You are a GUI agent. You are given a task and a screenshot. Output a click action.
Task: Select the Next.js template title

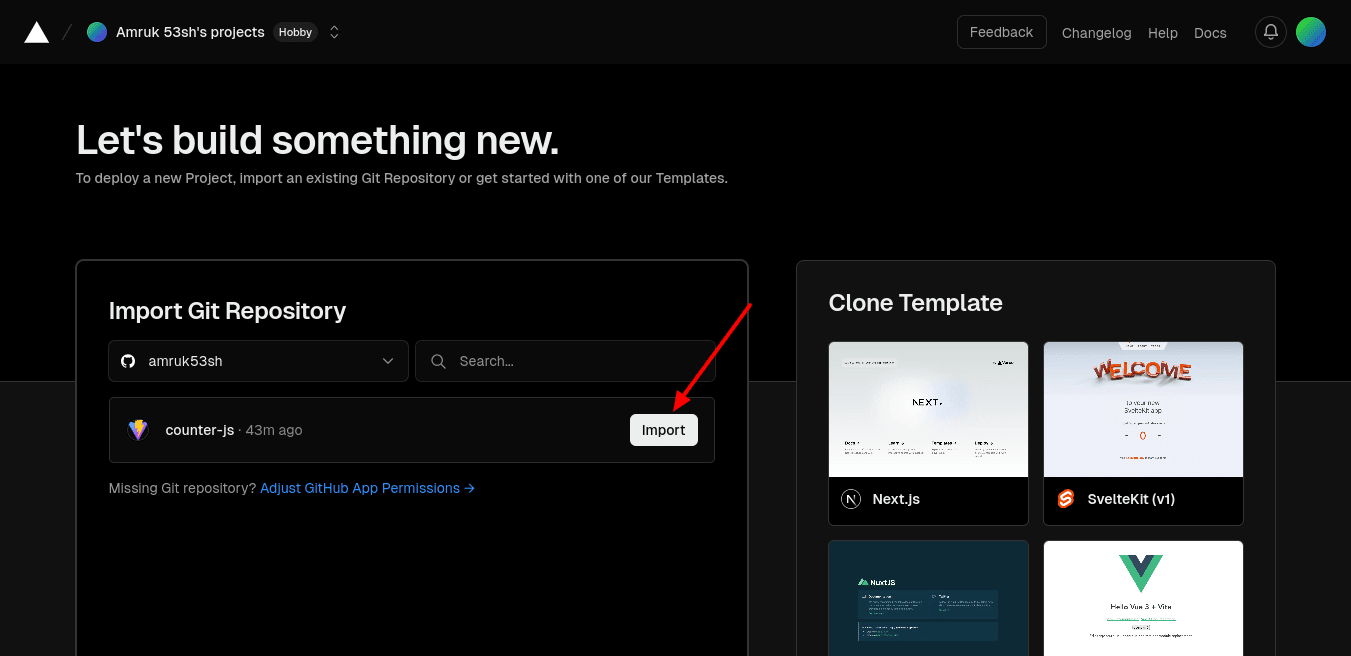tap(896, 499)
